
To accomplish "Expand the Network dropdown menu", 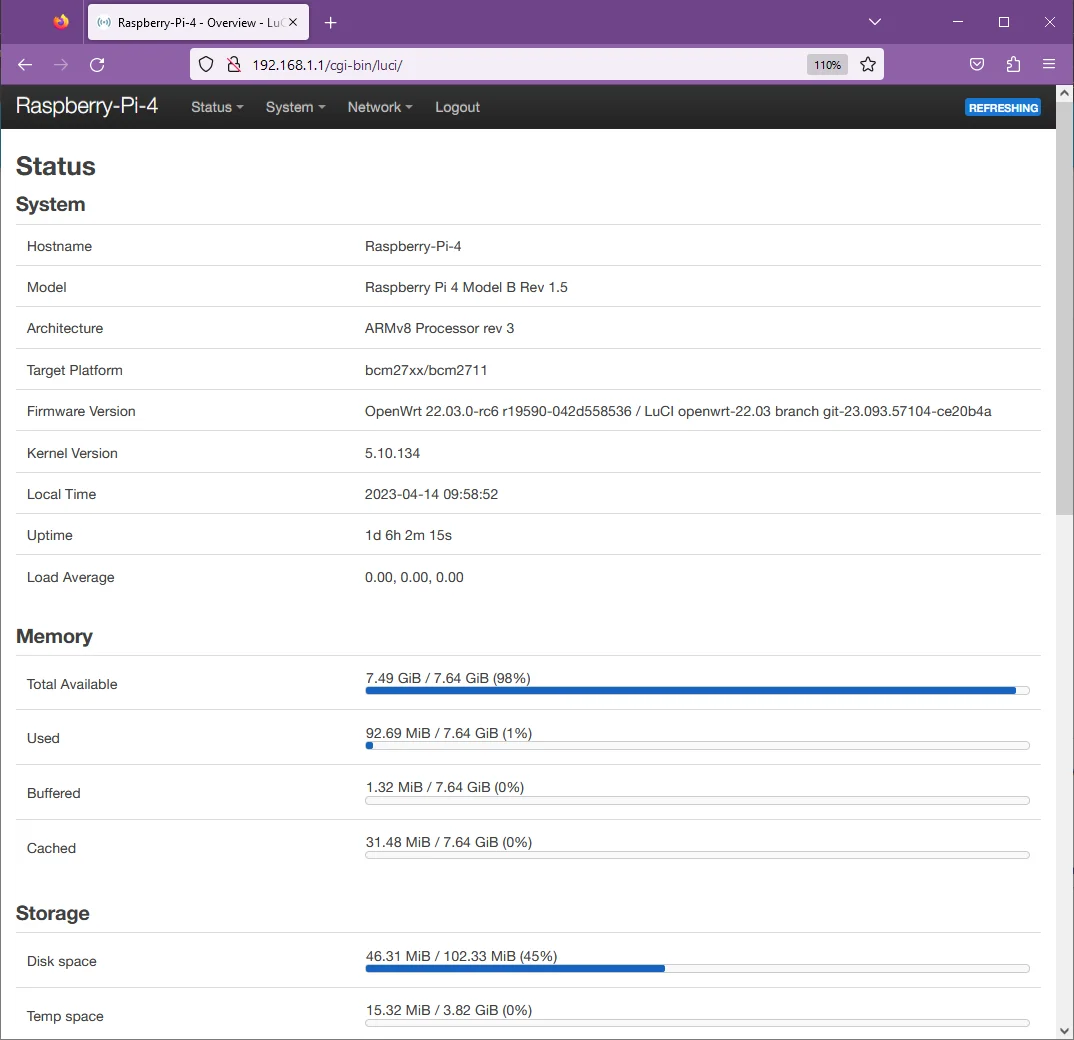I will point(379,107).
